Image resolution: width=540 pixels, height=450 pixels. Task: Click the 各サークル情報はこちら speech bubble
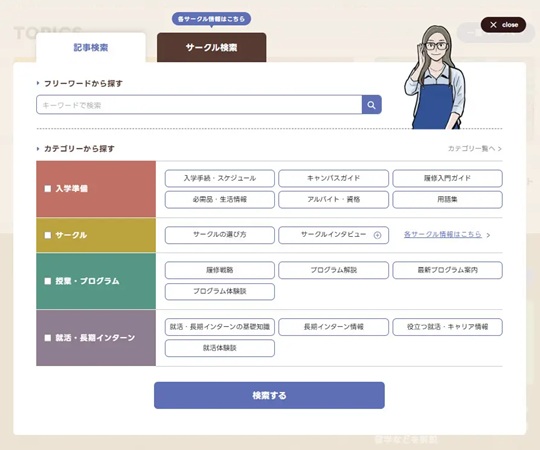point(211,19)
